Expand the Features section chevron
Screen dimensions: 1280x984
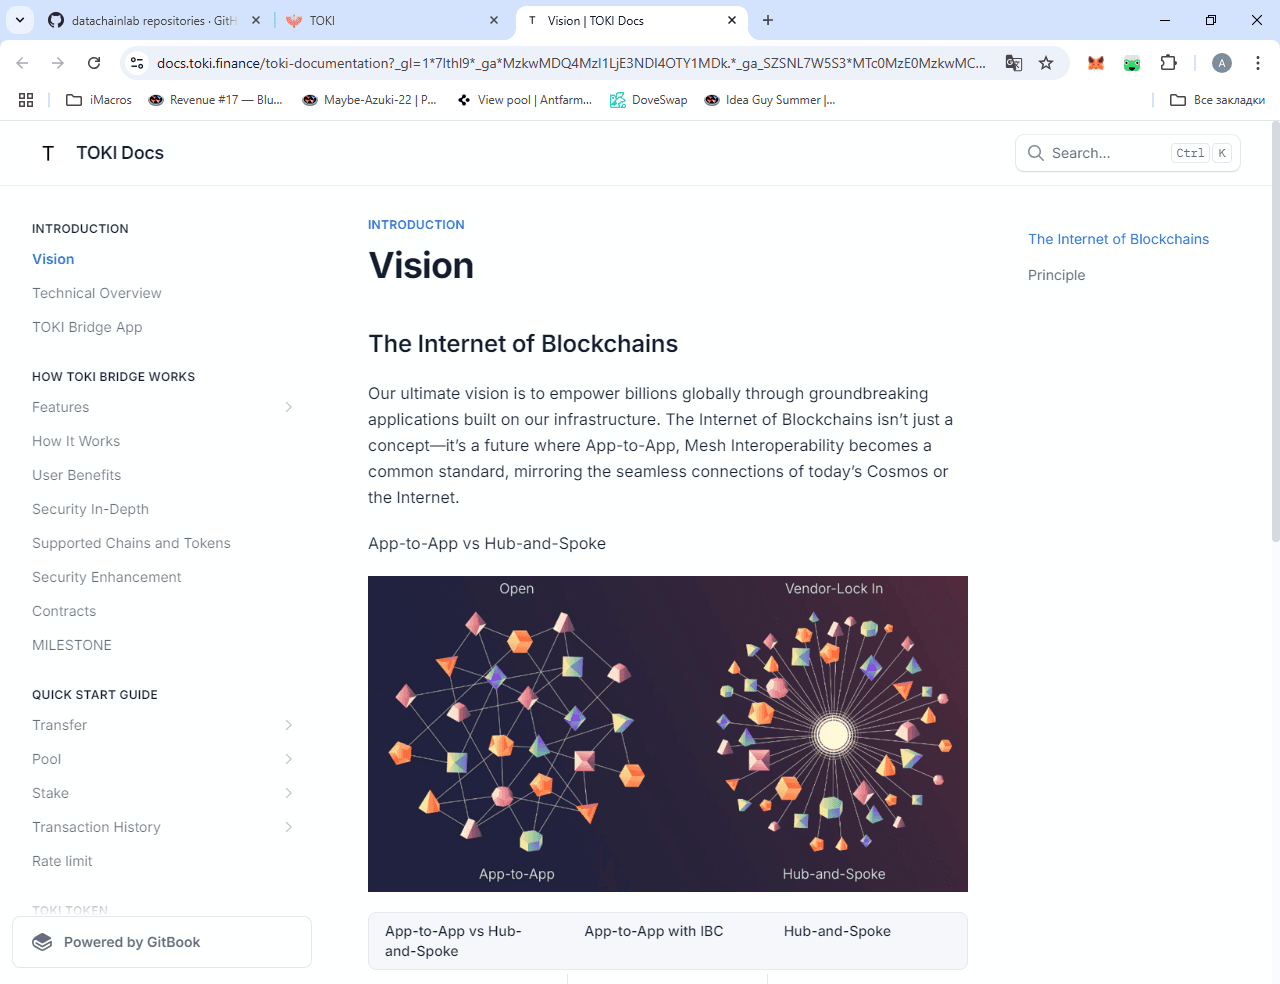click(289, 407)
